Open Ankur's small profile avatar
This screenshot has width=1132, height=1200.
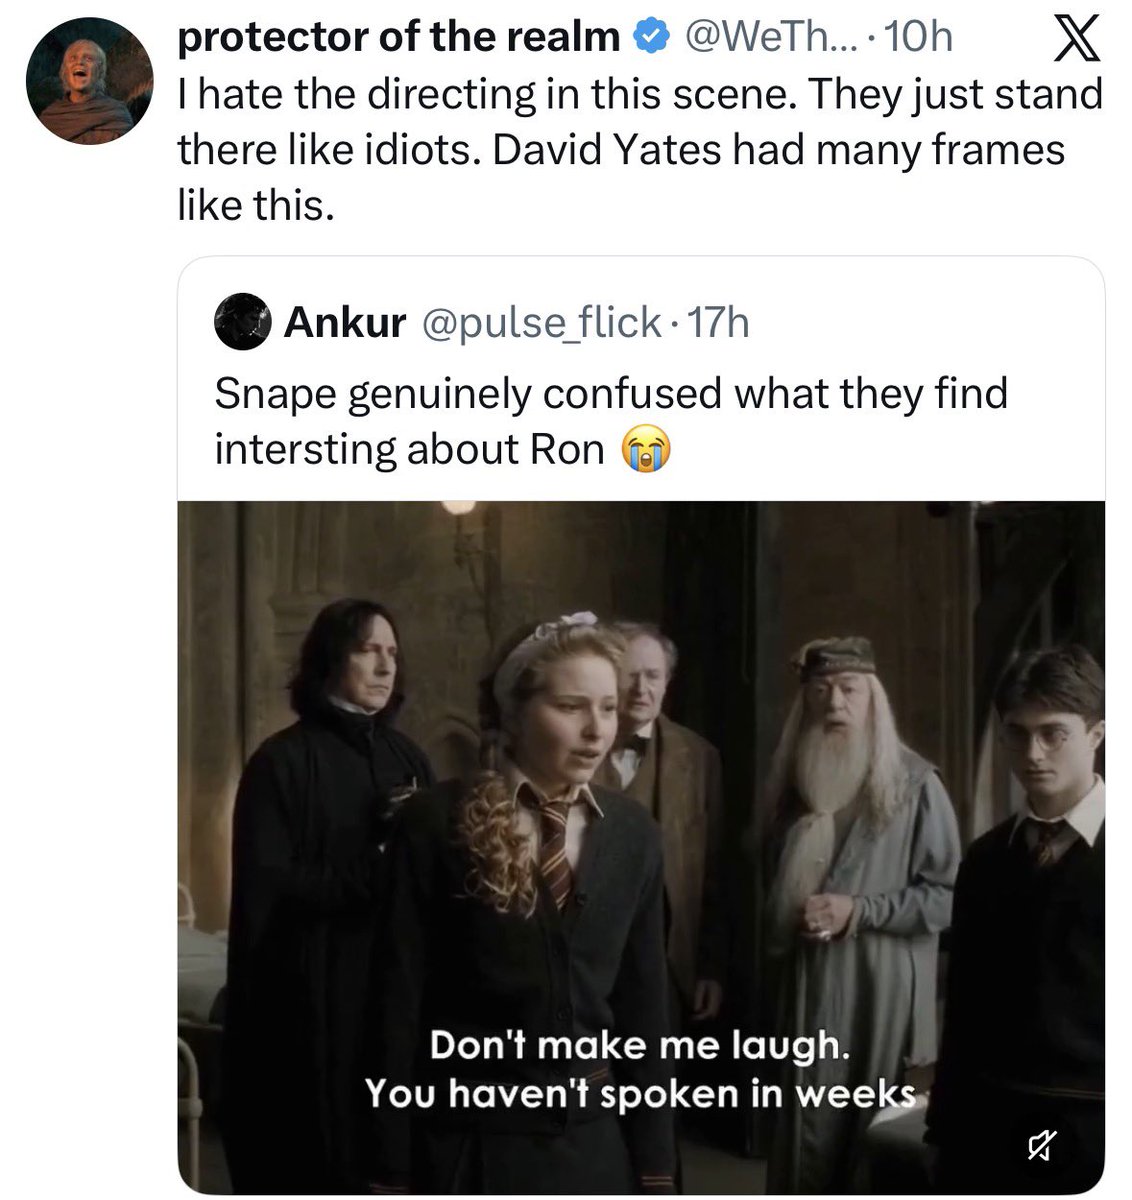click(242, 322)
